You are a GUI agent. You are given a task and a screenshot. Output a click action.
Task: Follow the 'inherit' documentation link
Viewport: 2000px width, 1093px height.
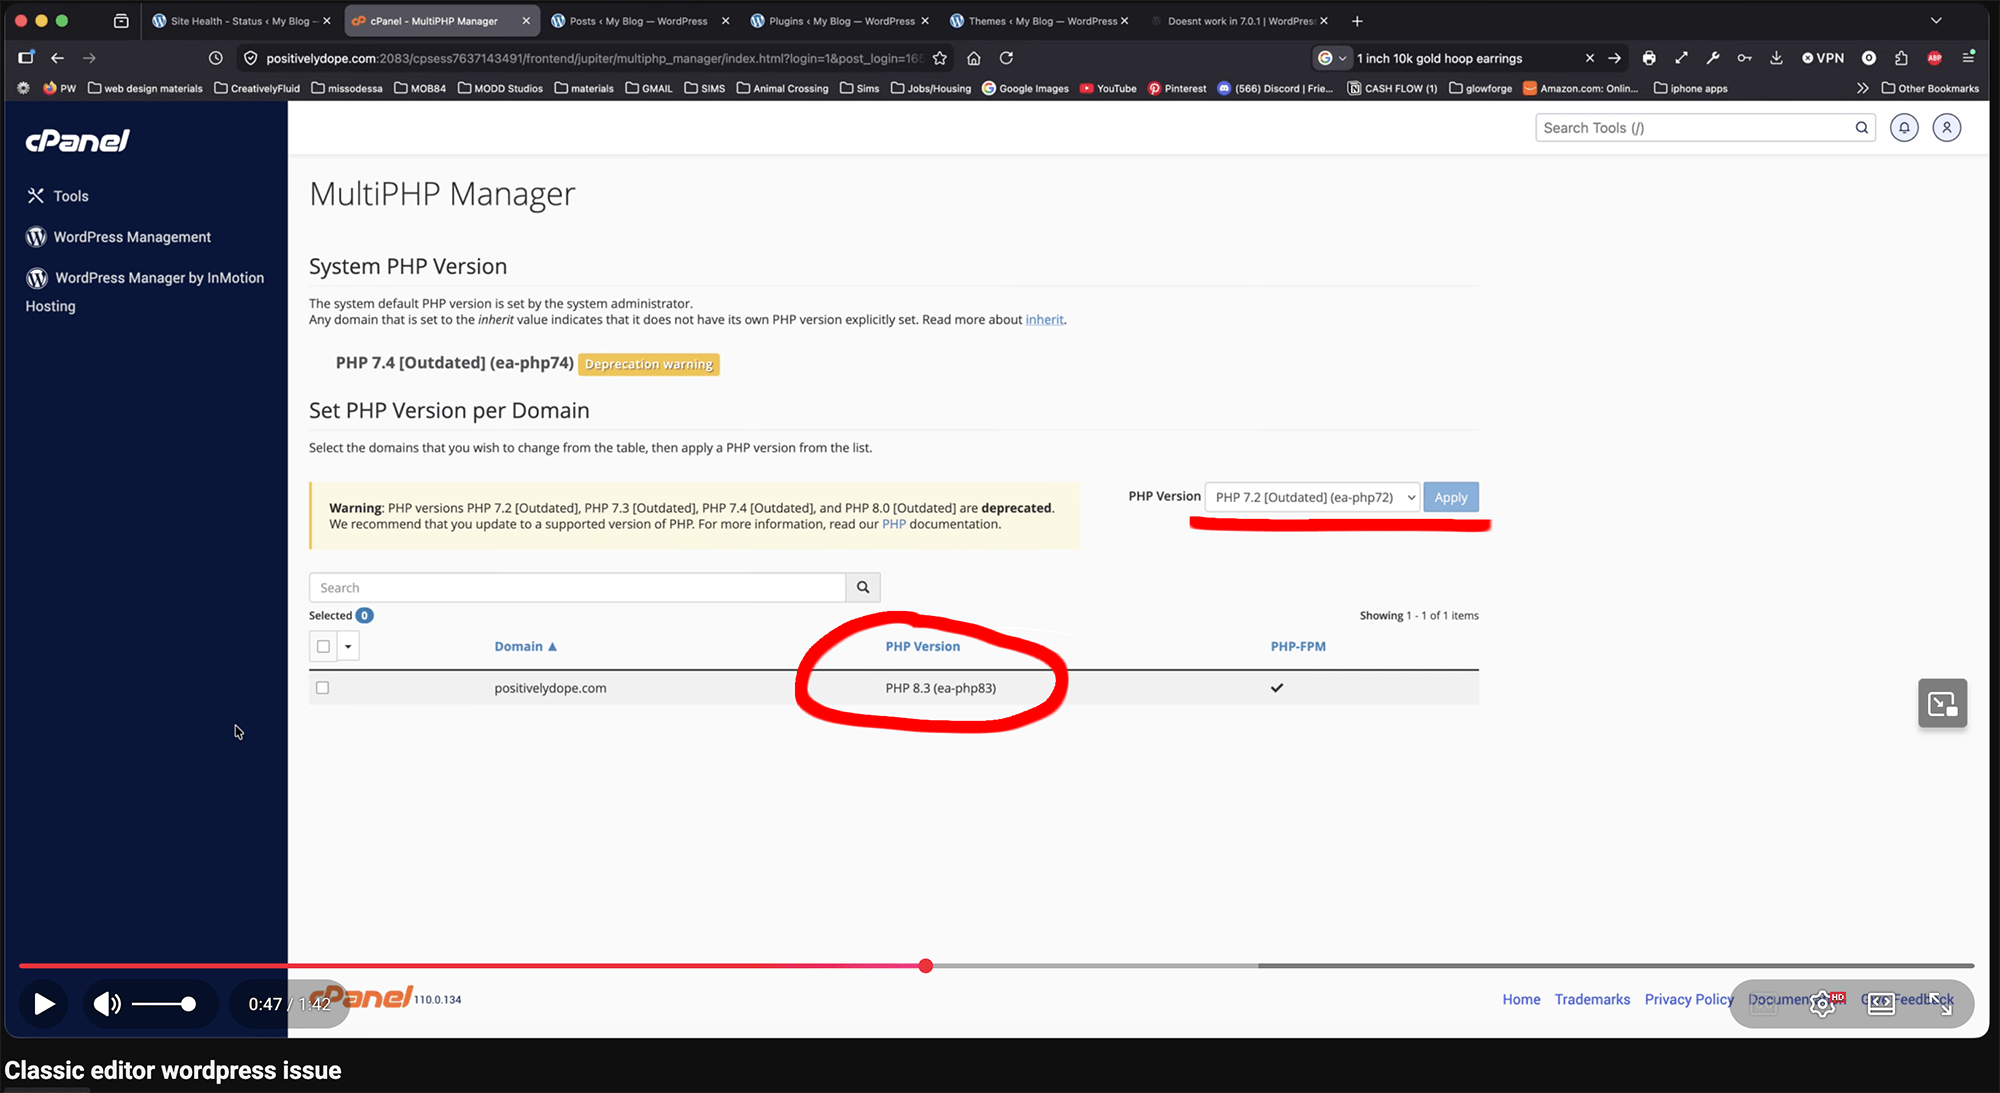click(1044, 320)
